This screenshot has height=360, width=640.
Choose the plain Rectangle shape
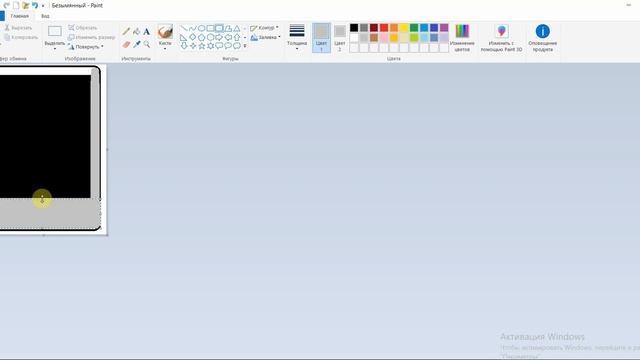point(210,28)
